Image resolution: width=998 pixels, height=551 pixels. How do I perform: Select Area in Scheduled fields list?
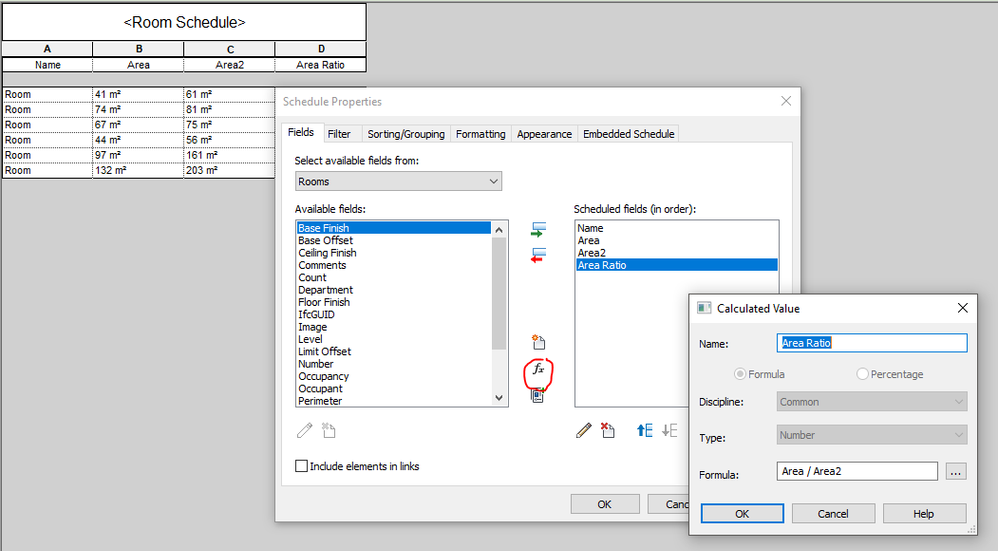coord(677,241)
